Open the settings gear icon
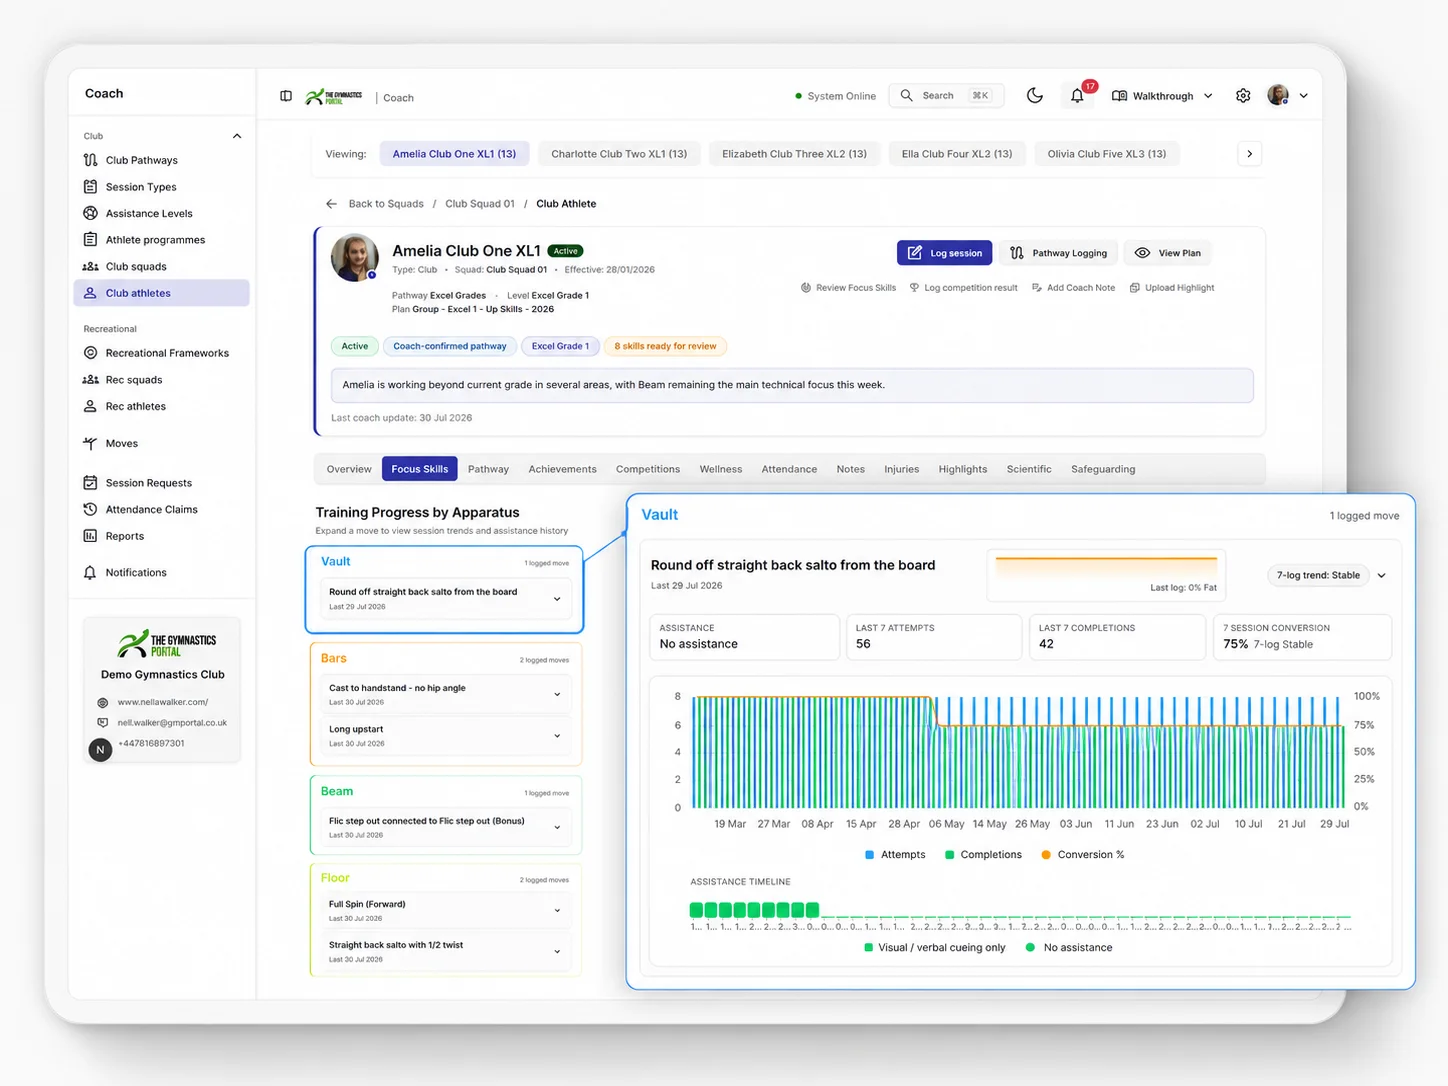 coord(1243,96)
